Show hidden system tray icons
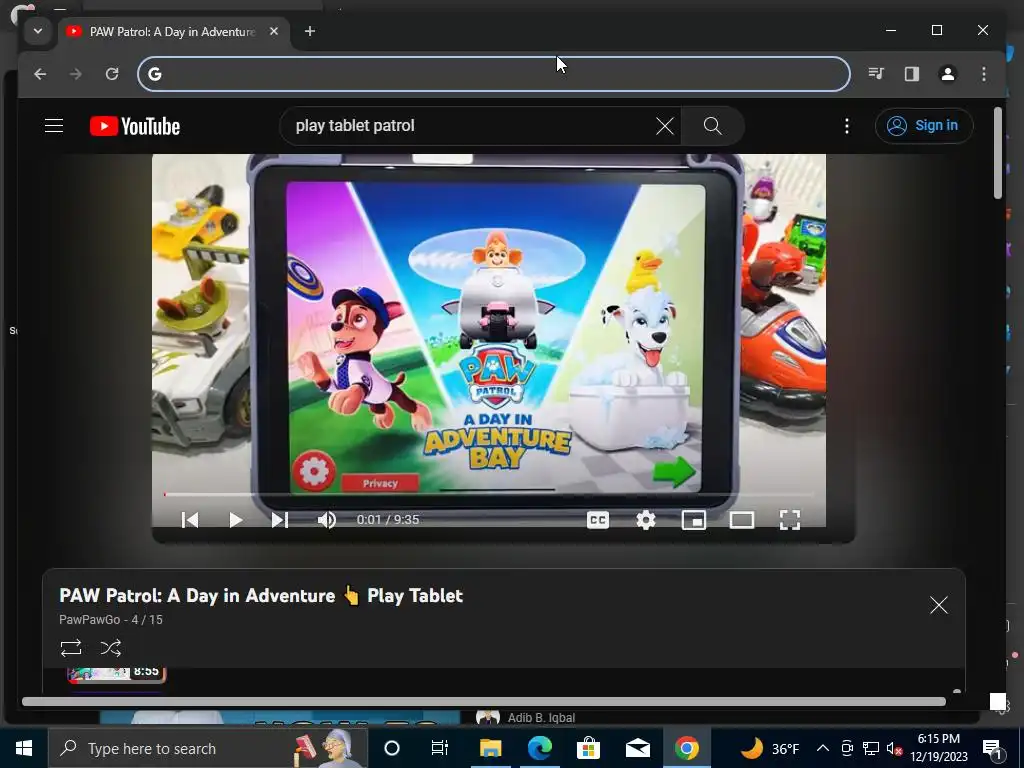Viewport: 1024px width, 768px height. pyautogui.click(x=823, y=748)
